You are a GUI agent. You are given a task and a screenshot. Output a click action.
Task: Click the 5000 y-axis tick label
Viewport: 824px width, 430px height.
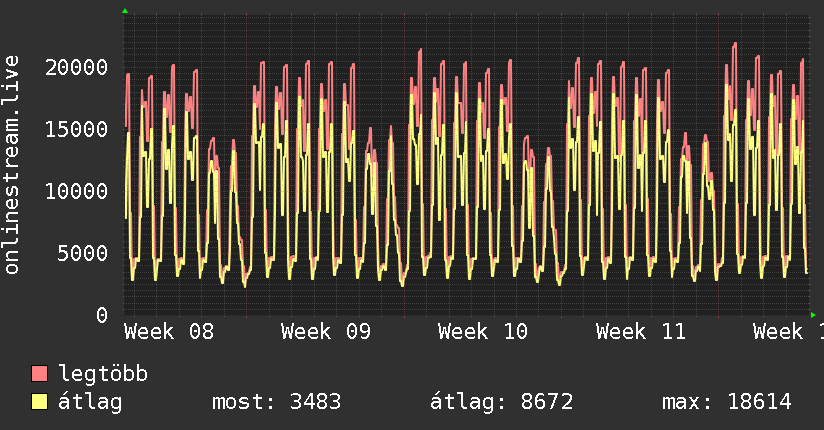point(83,253)
